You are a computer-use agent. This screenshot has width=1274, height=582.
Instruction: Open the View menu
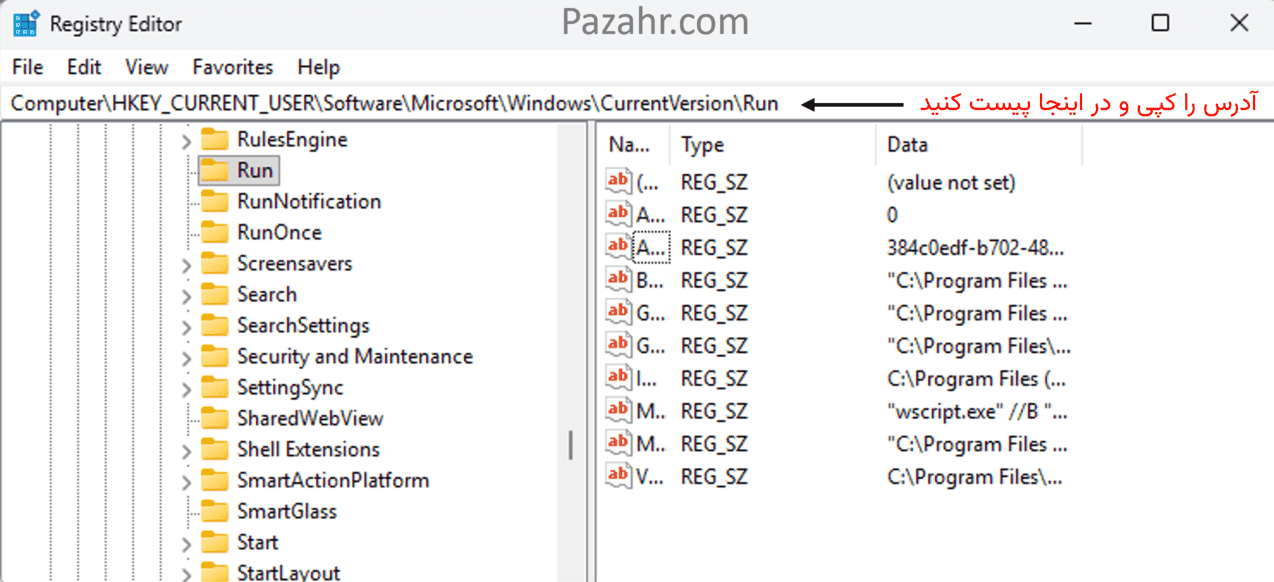[147, 67]
